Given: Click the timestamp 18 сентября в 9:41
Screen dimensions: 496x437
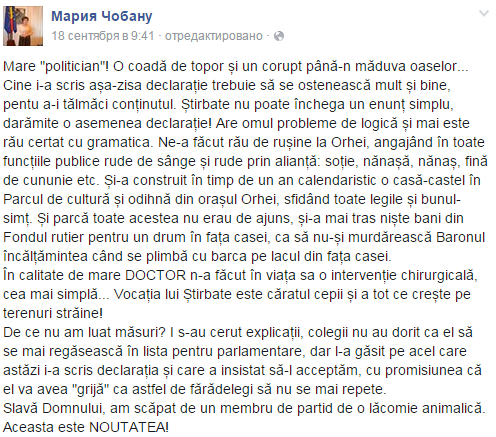Looking at the screenshot, I should 103,36.
